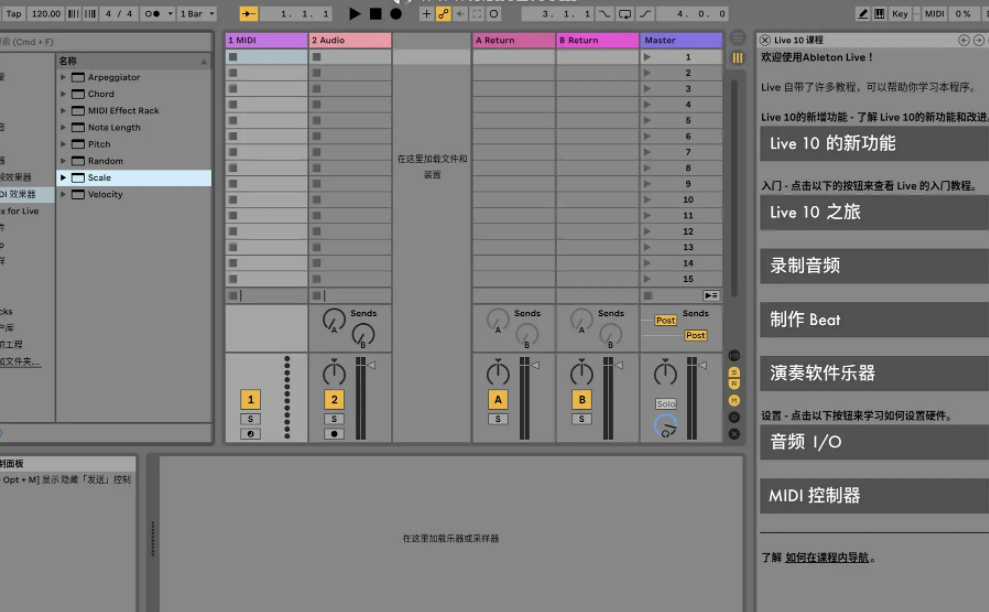Viewport: 989px width, 612px height.
Task: Open metronome settings dropdown arrow
Action: pos(170,13)
